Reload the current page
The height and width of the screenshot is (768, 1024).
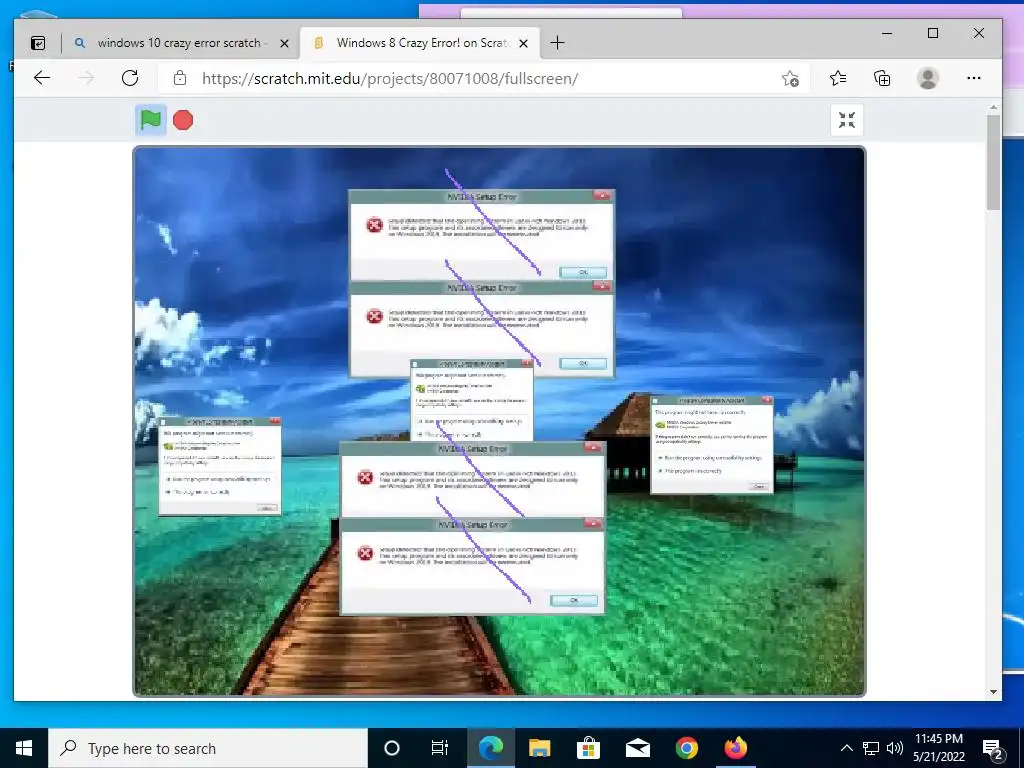pos(130,78)
